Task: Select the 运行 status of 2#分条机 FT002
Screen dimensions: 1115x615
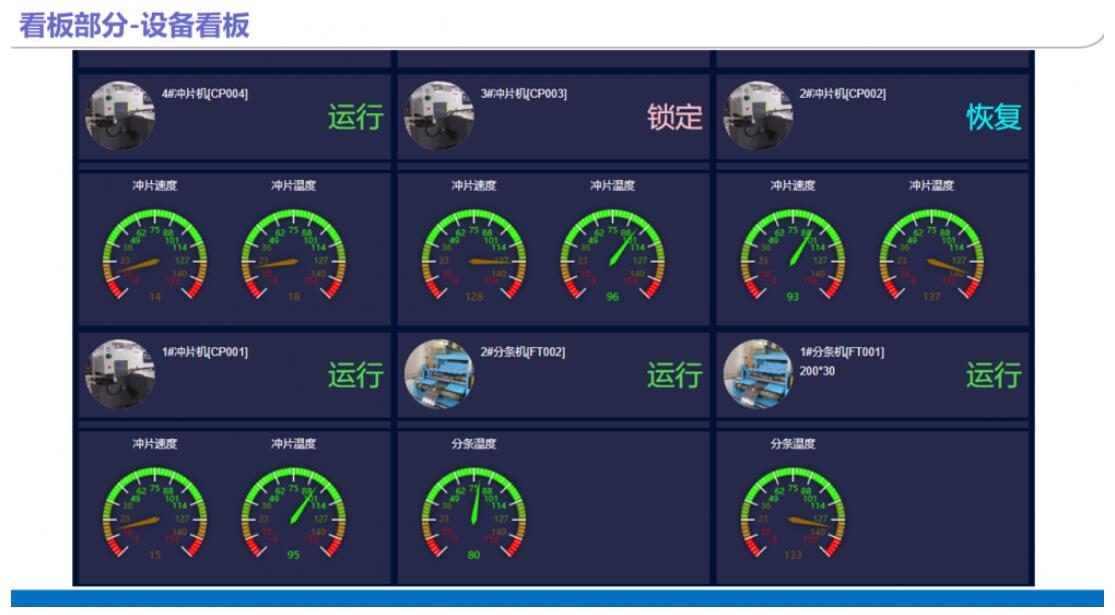Action: click(674, 376)
